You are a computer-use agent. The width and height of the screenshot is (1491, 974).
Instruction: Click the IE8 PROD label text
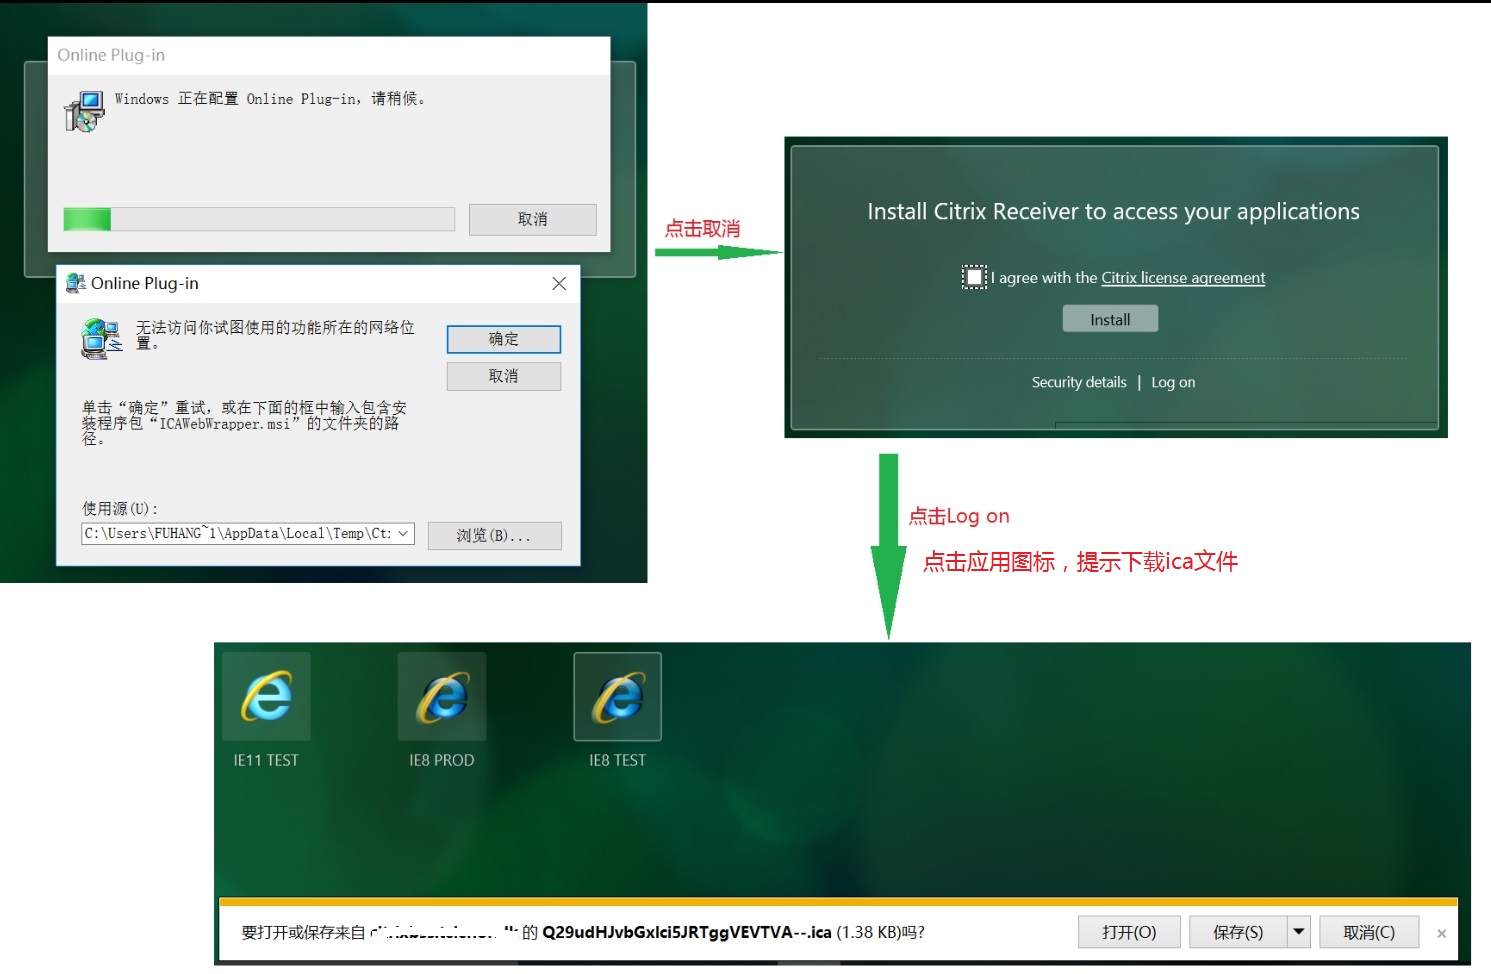tap(442, 760)
